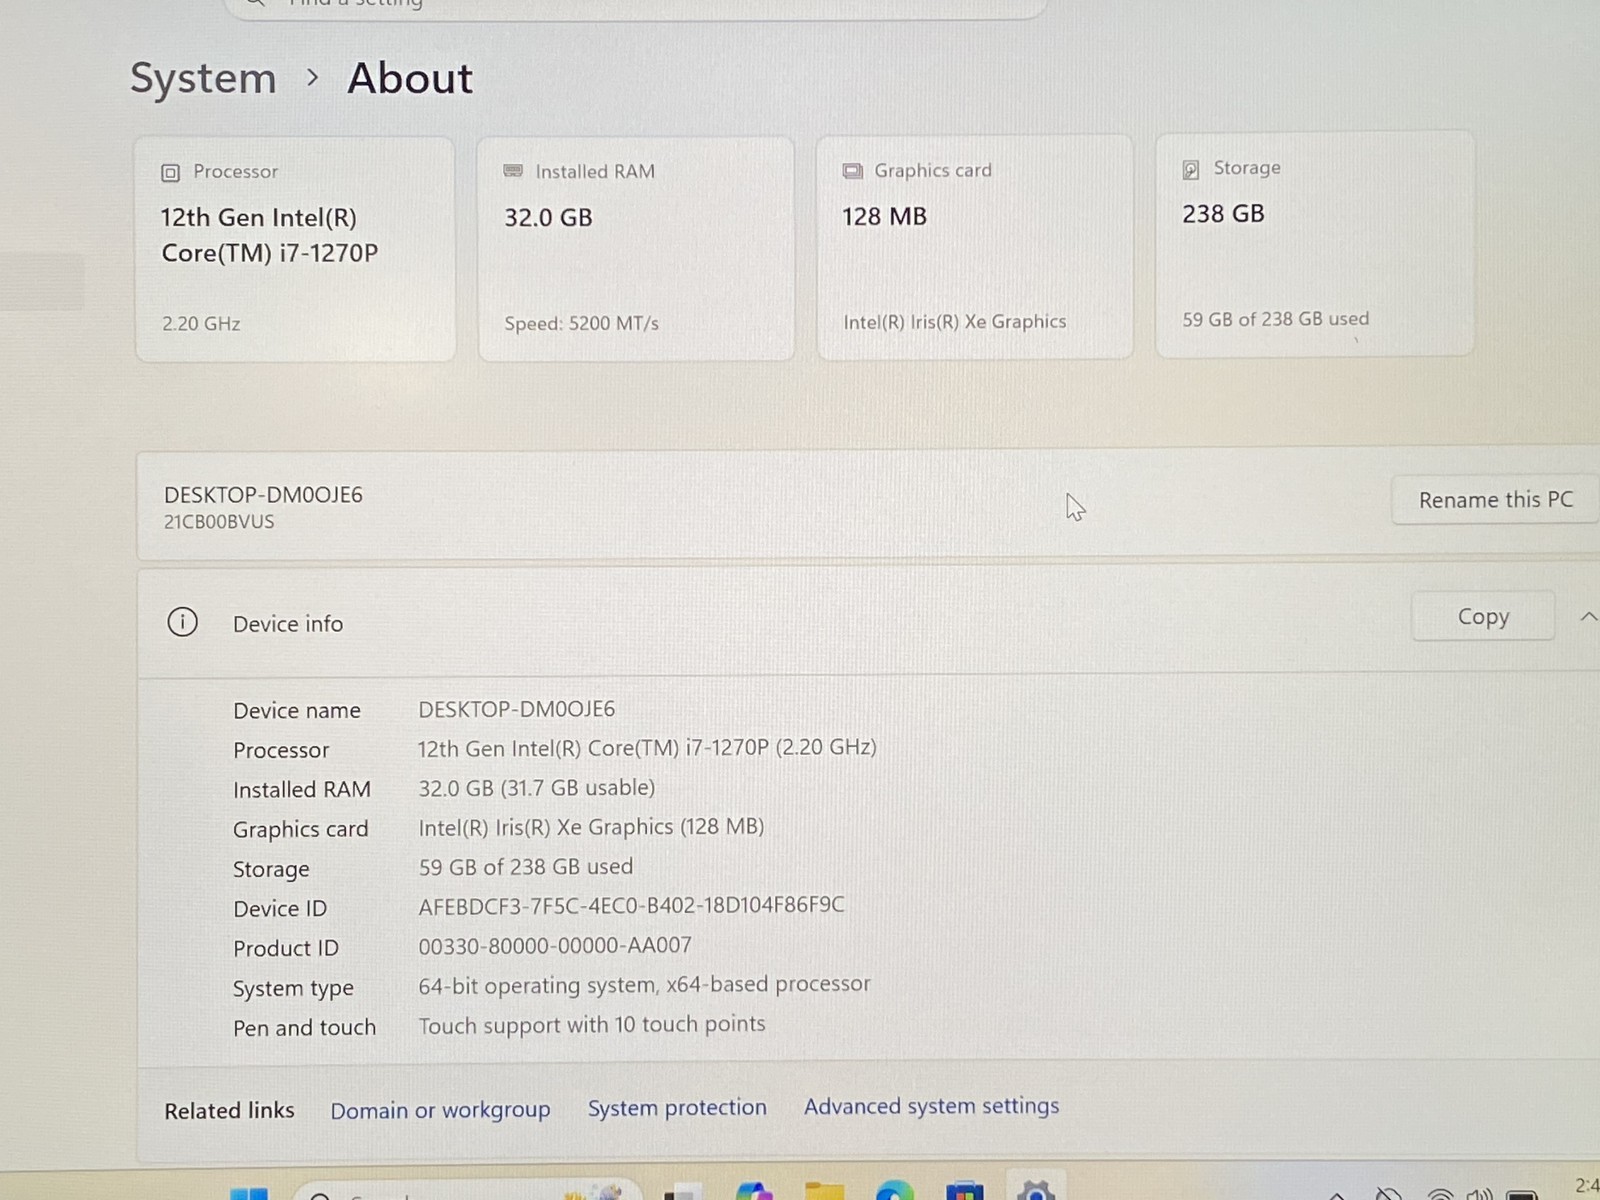
Task: Select 64-bit operating system, x64-based processor text
Action: point(644,985)
